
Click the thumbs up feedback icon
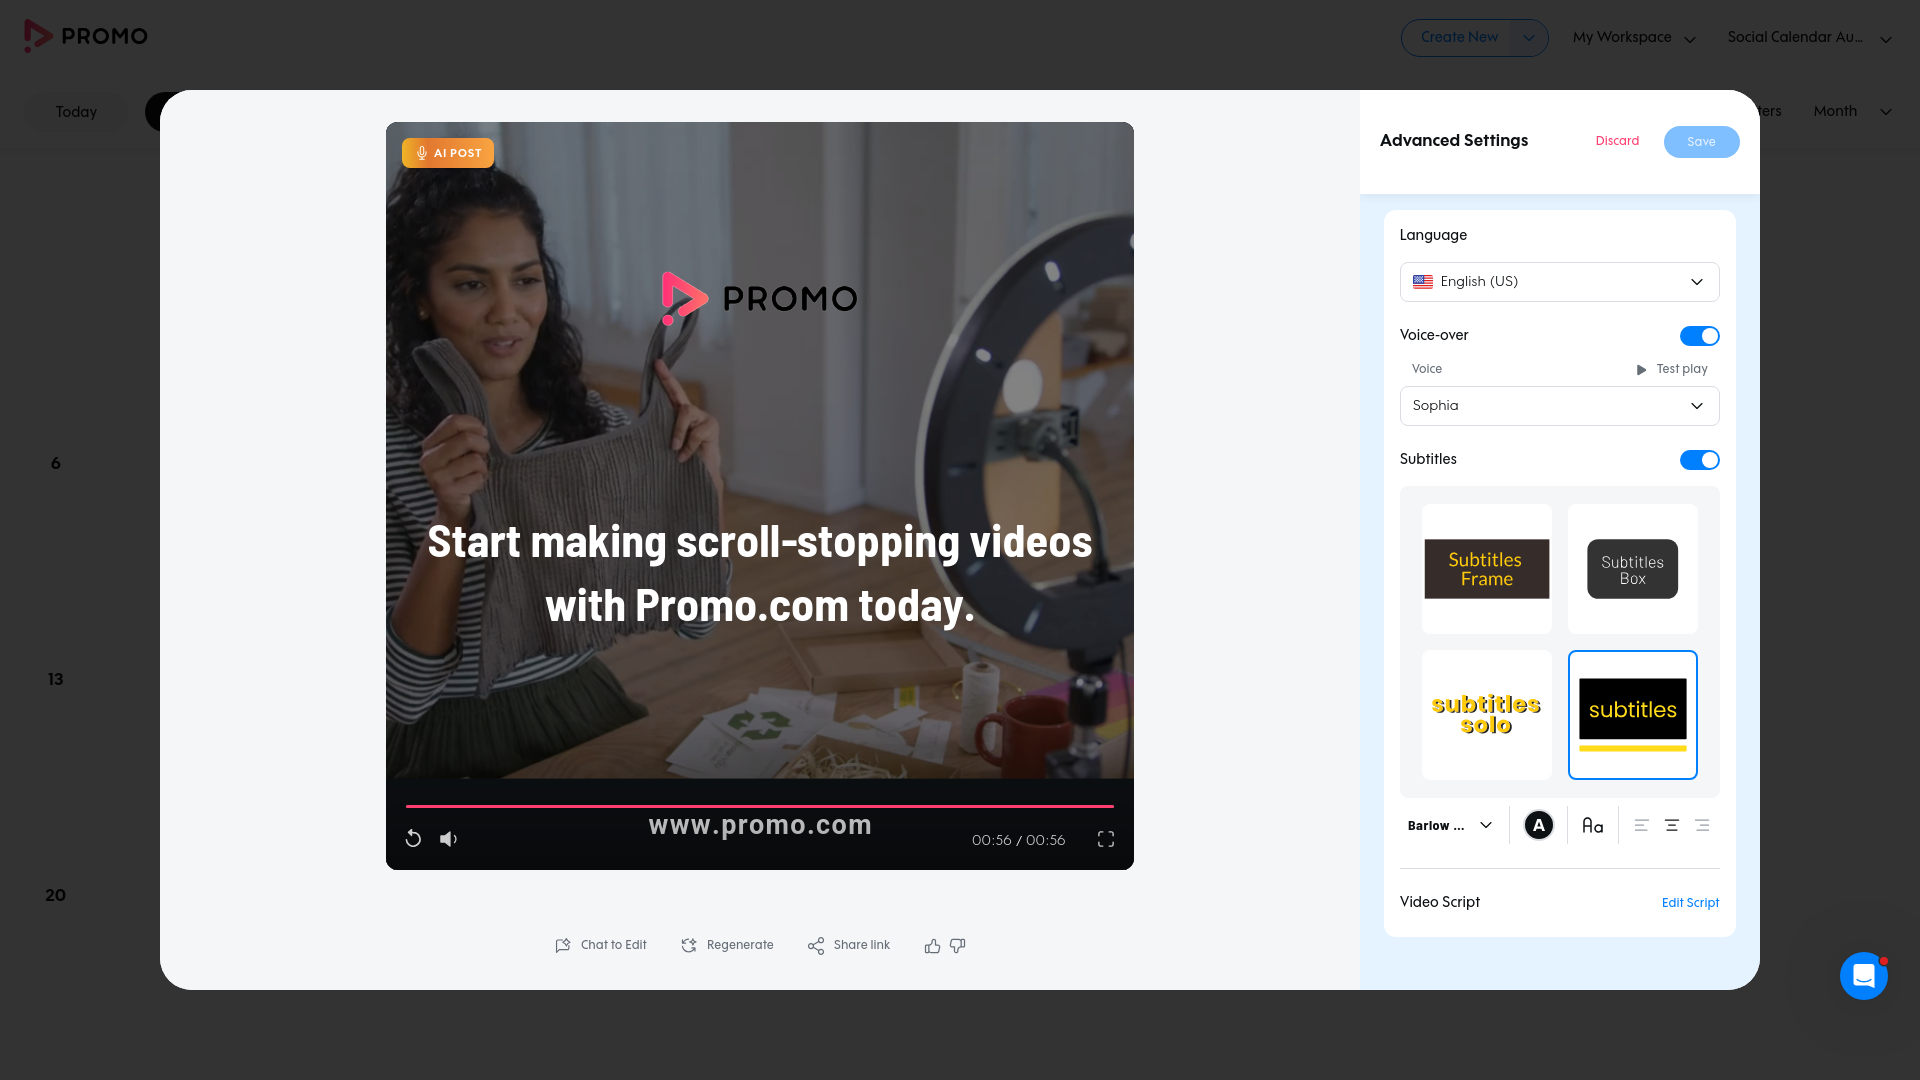(x=932, y=946)
